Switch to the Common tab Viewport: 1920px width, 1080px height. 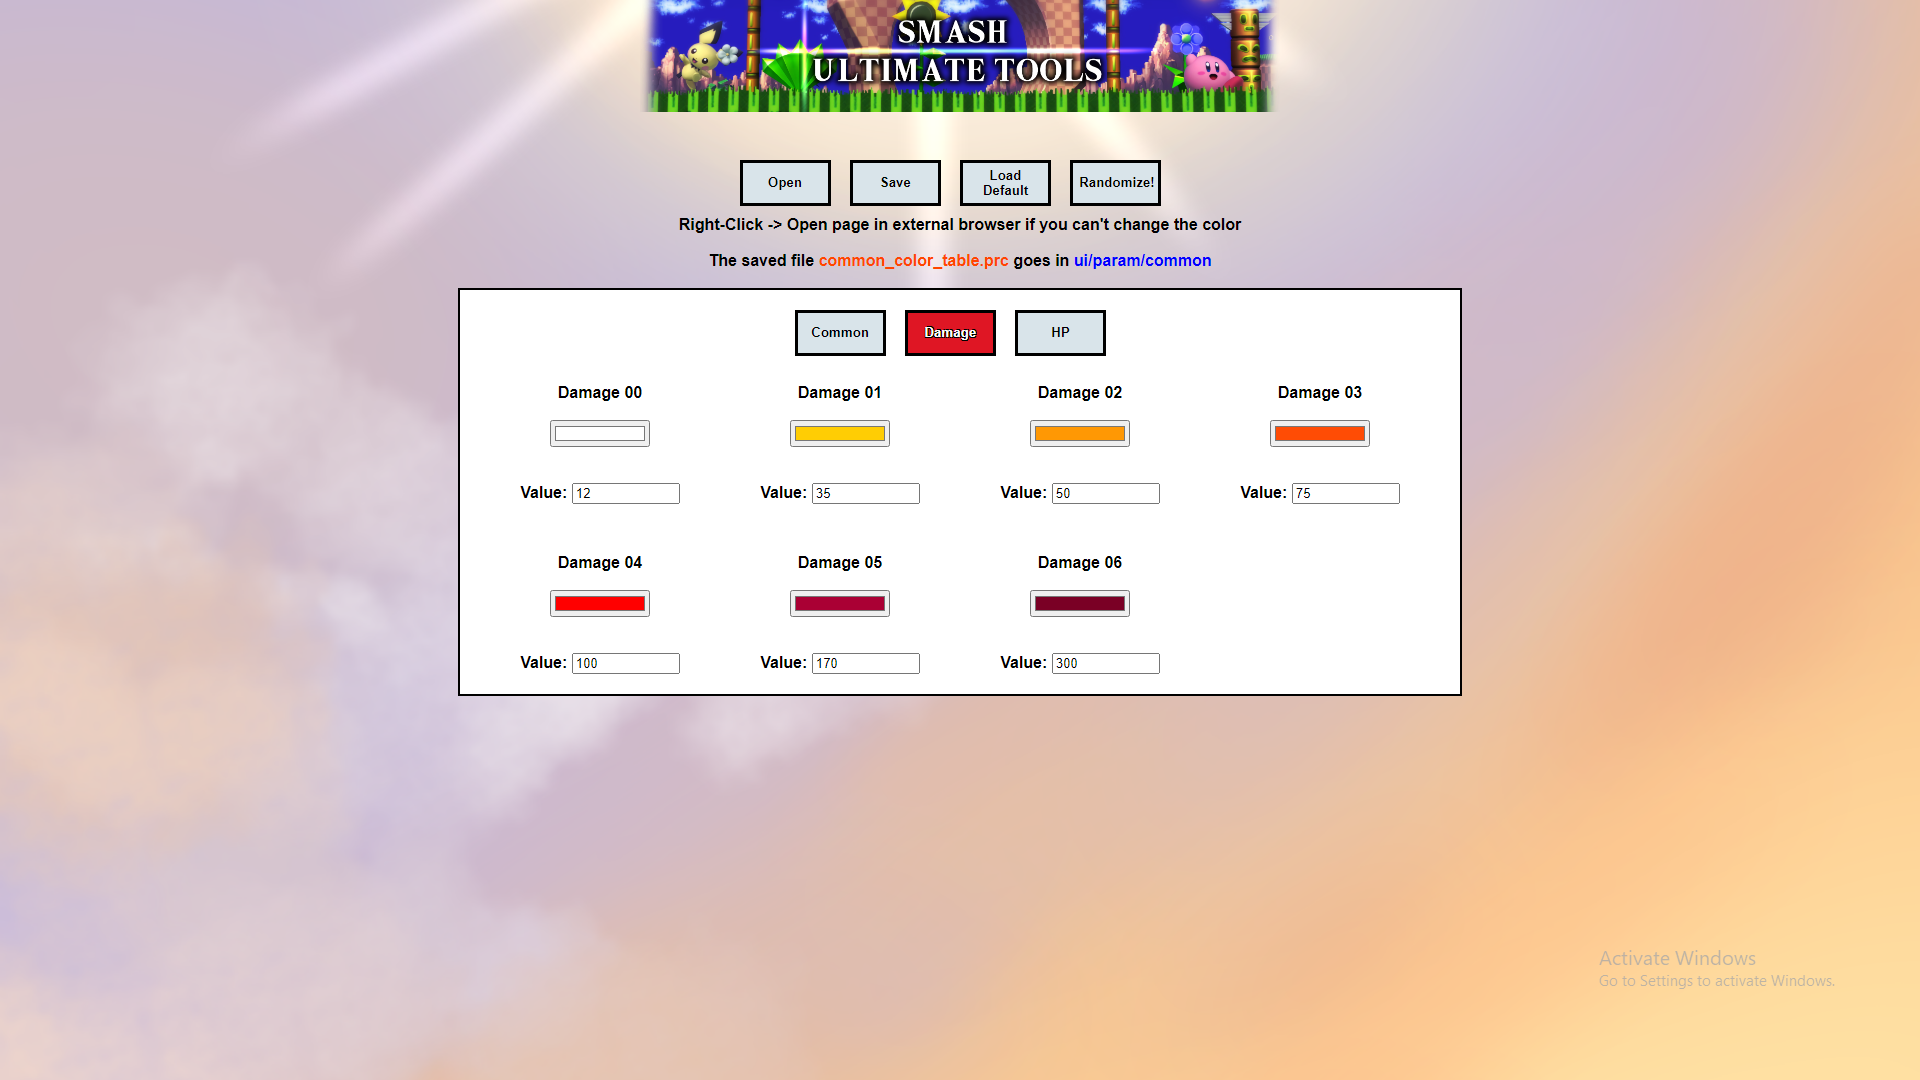pyautogui.click(x=839, y=332)
